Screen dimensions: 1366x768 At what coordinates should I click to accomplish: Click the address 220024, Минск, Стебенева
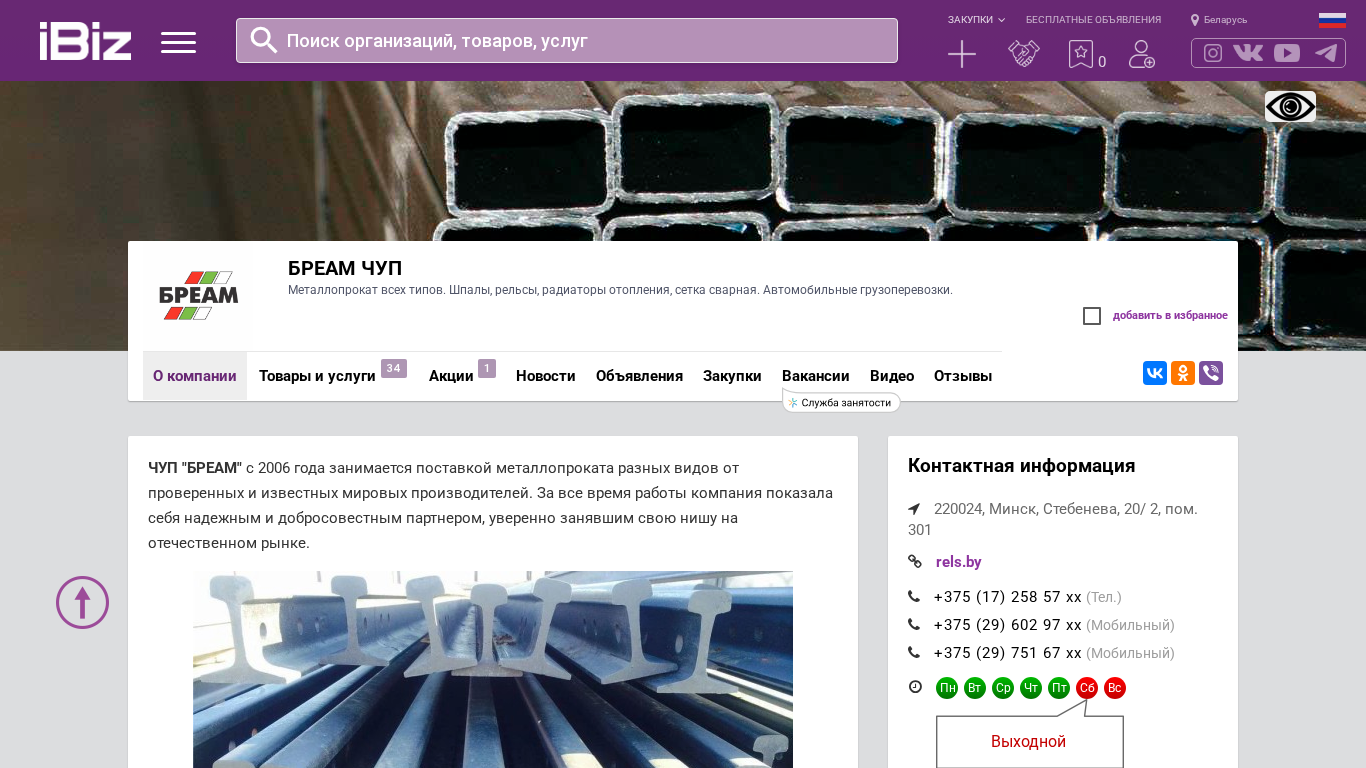[1053, 519]
